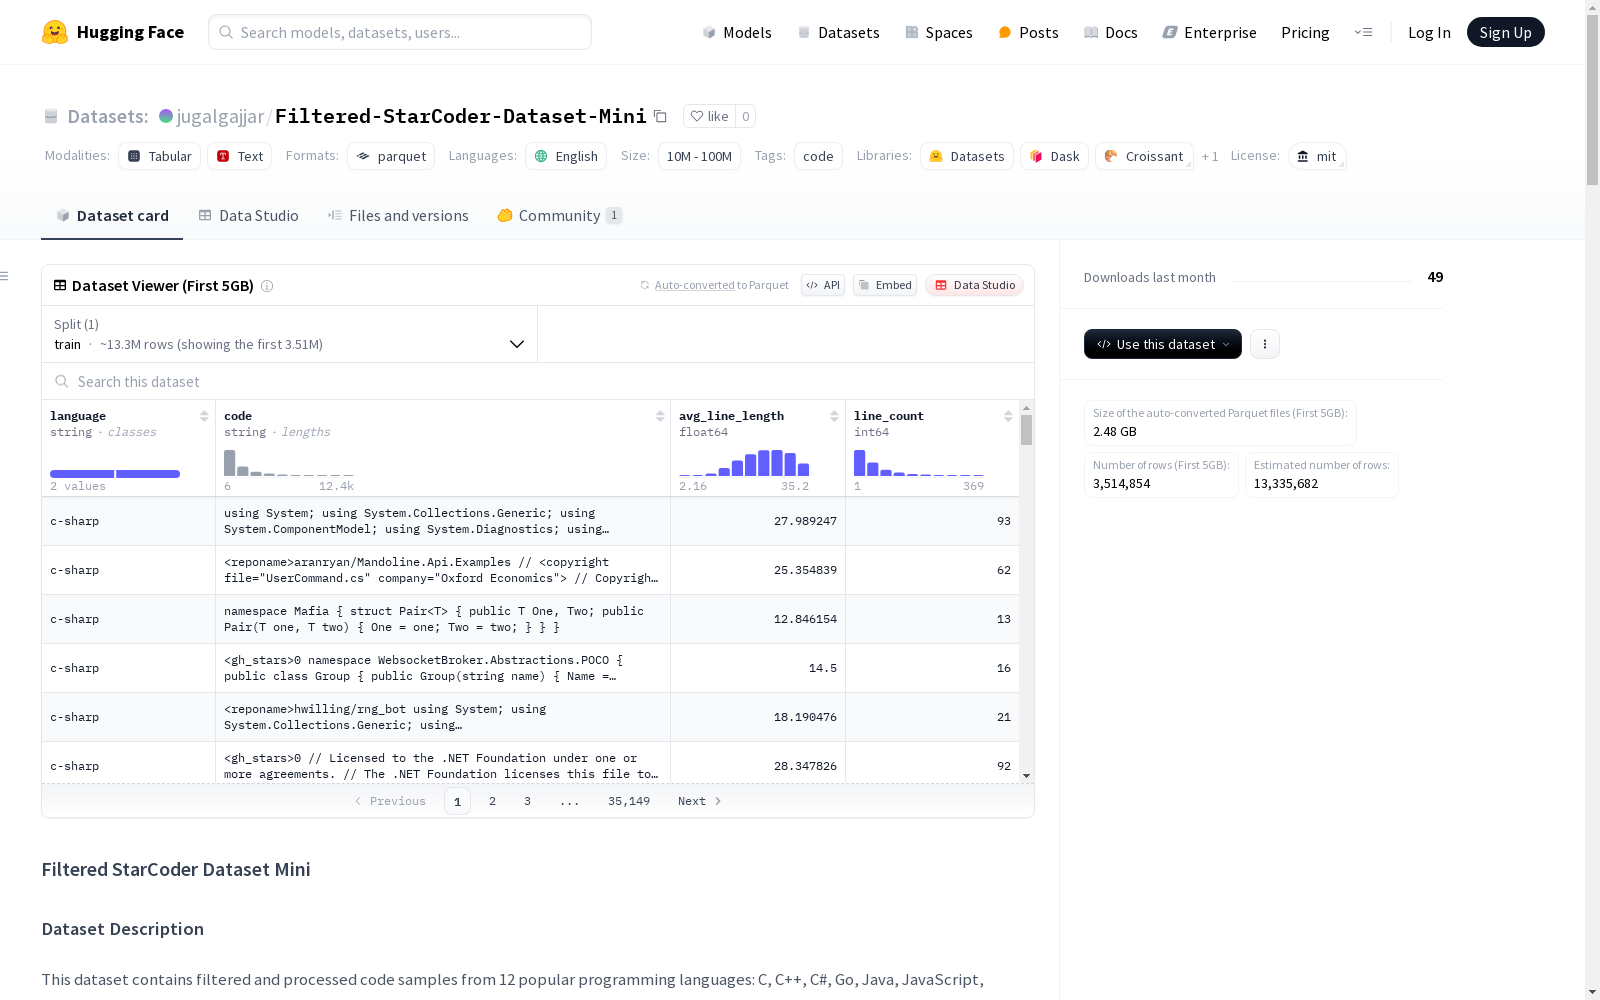The image size is (1600, 1000).
Task: Open the left sidebar toggle icon
Action: [x=5, y=276]
